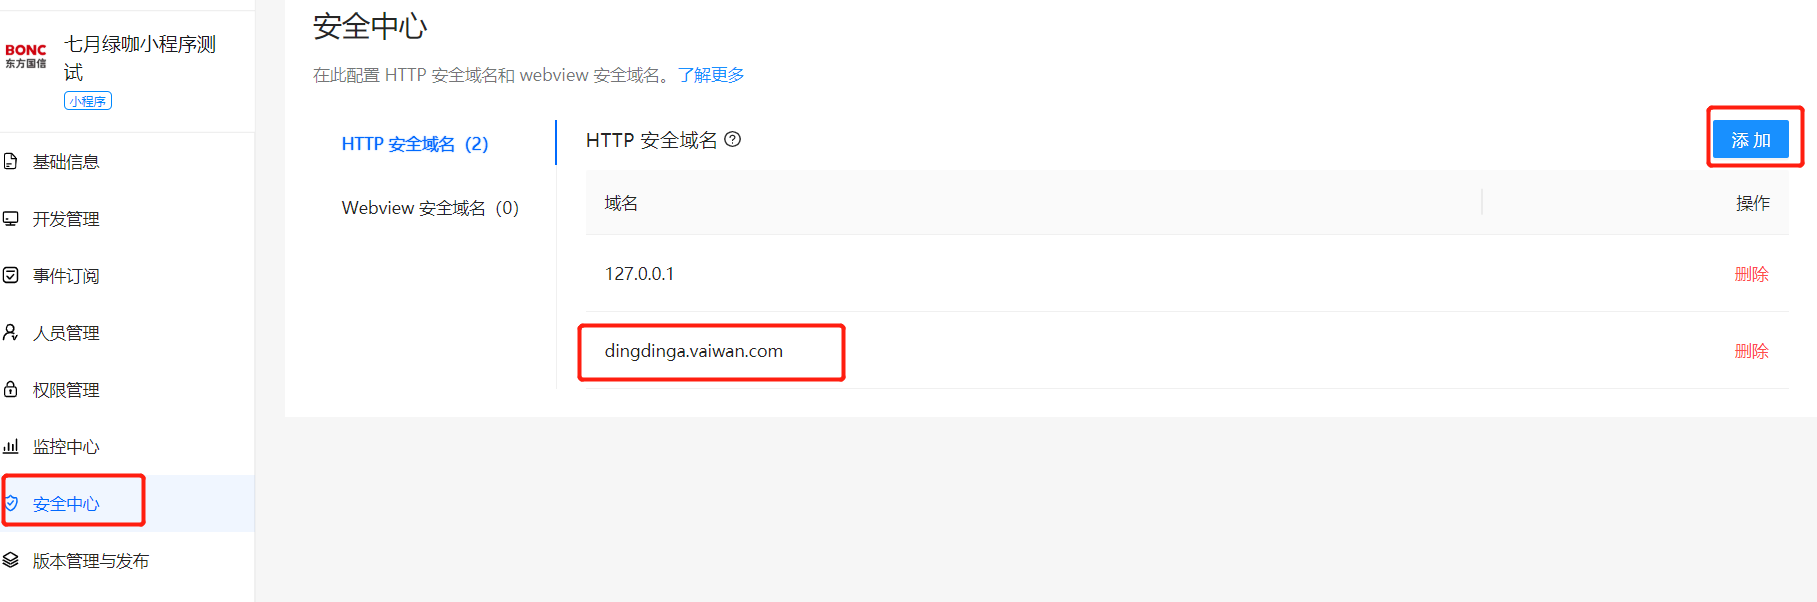Click the 小程序 tag under app name
The width and height of the screenshot is (1817, 602).
(88, 101)
